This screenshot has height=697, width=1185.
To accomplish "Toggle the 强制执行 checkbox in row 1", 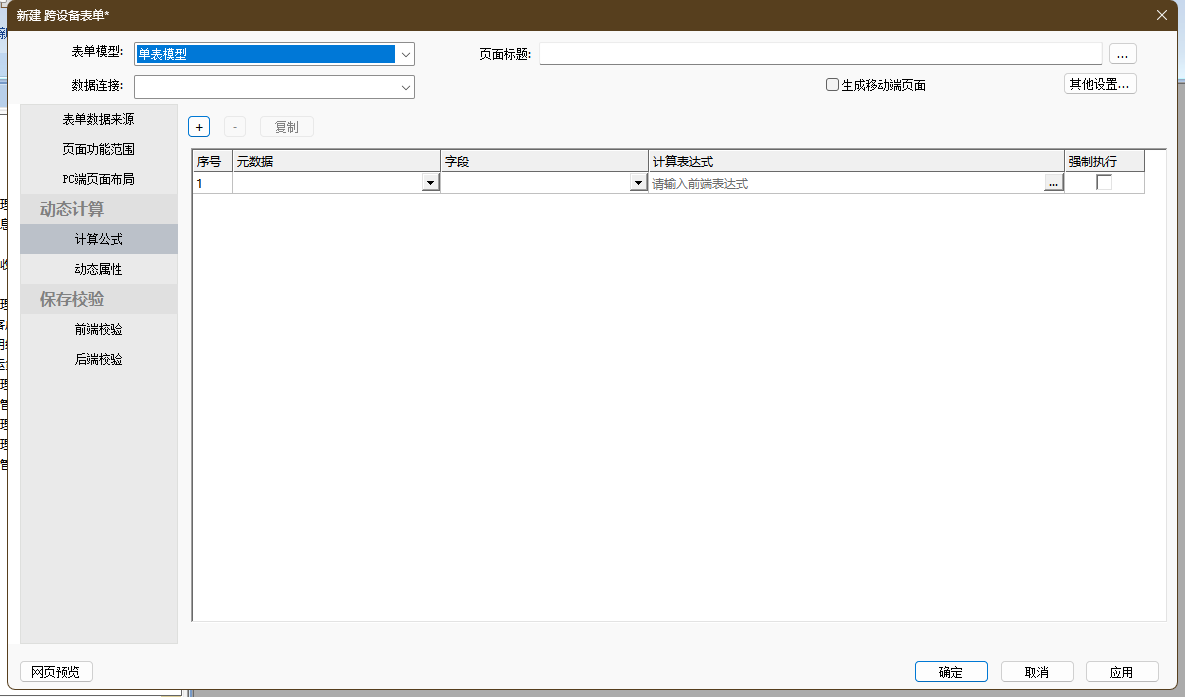I will pos(1104,183).
